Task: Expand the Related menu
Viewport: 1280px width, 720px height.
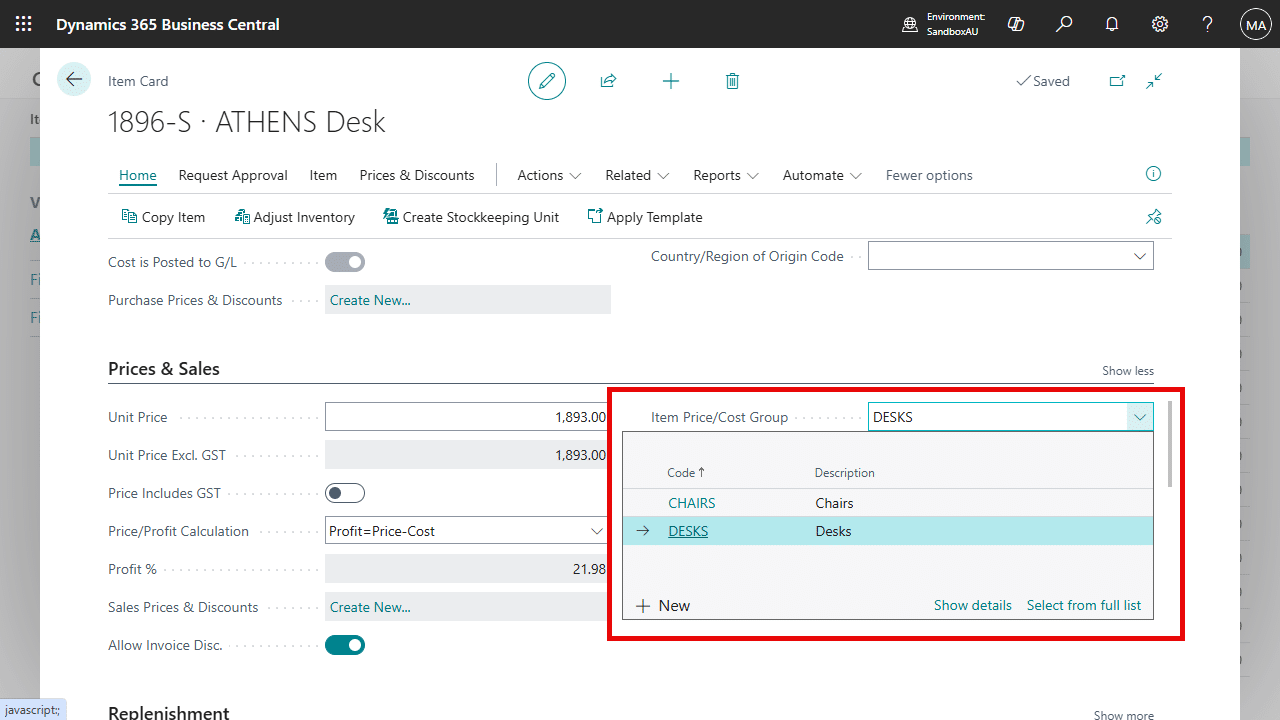Action: (x=637, y=175)
